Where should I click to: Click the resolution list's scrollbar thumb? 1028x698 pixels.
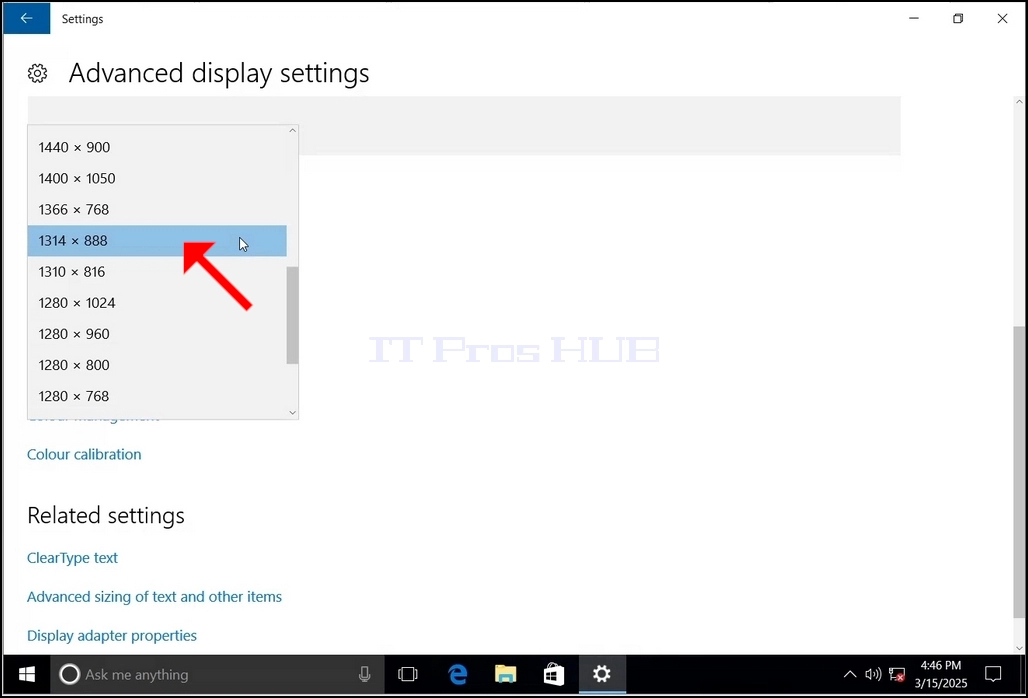[292, 315]
